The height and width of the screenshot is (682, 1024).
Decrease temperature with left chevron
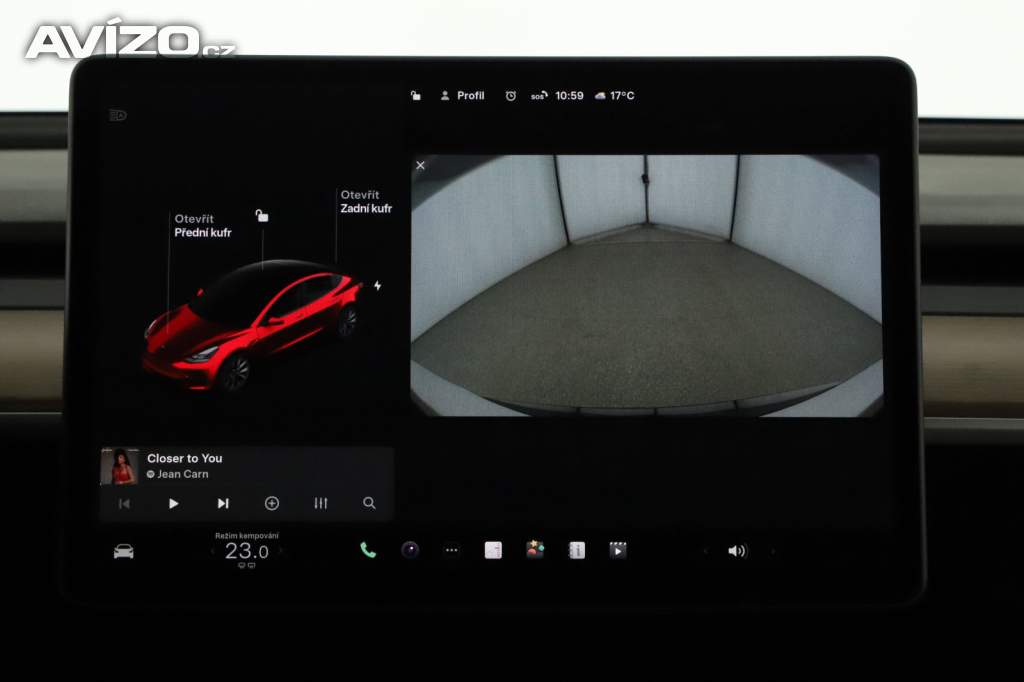[x=211, y=551]
